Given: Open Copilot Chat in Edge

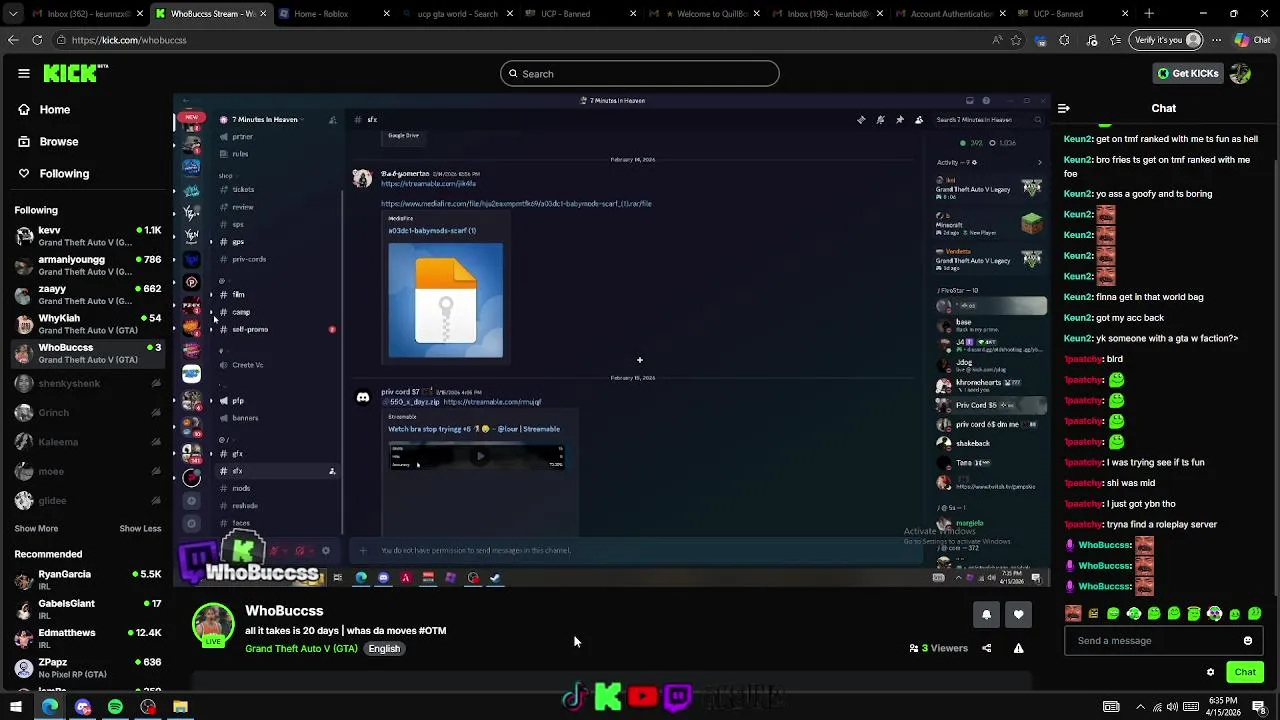Looking at the screenshot, I should (1254, 40).
